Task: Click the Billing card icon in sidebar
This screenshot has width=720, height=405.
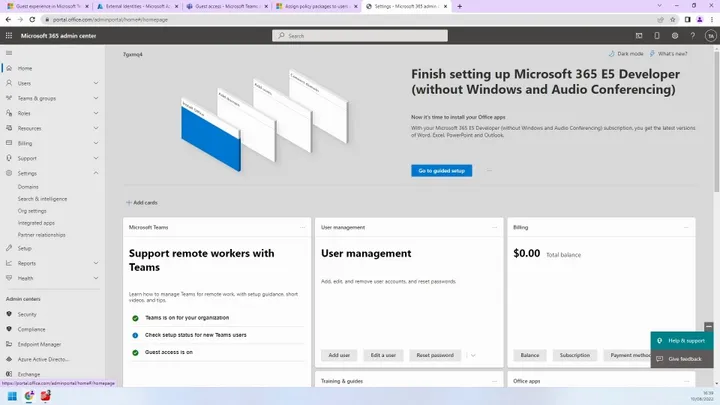Action: pos(9,143)
